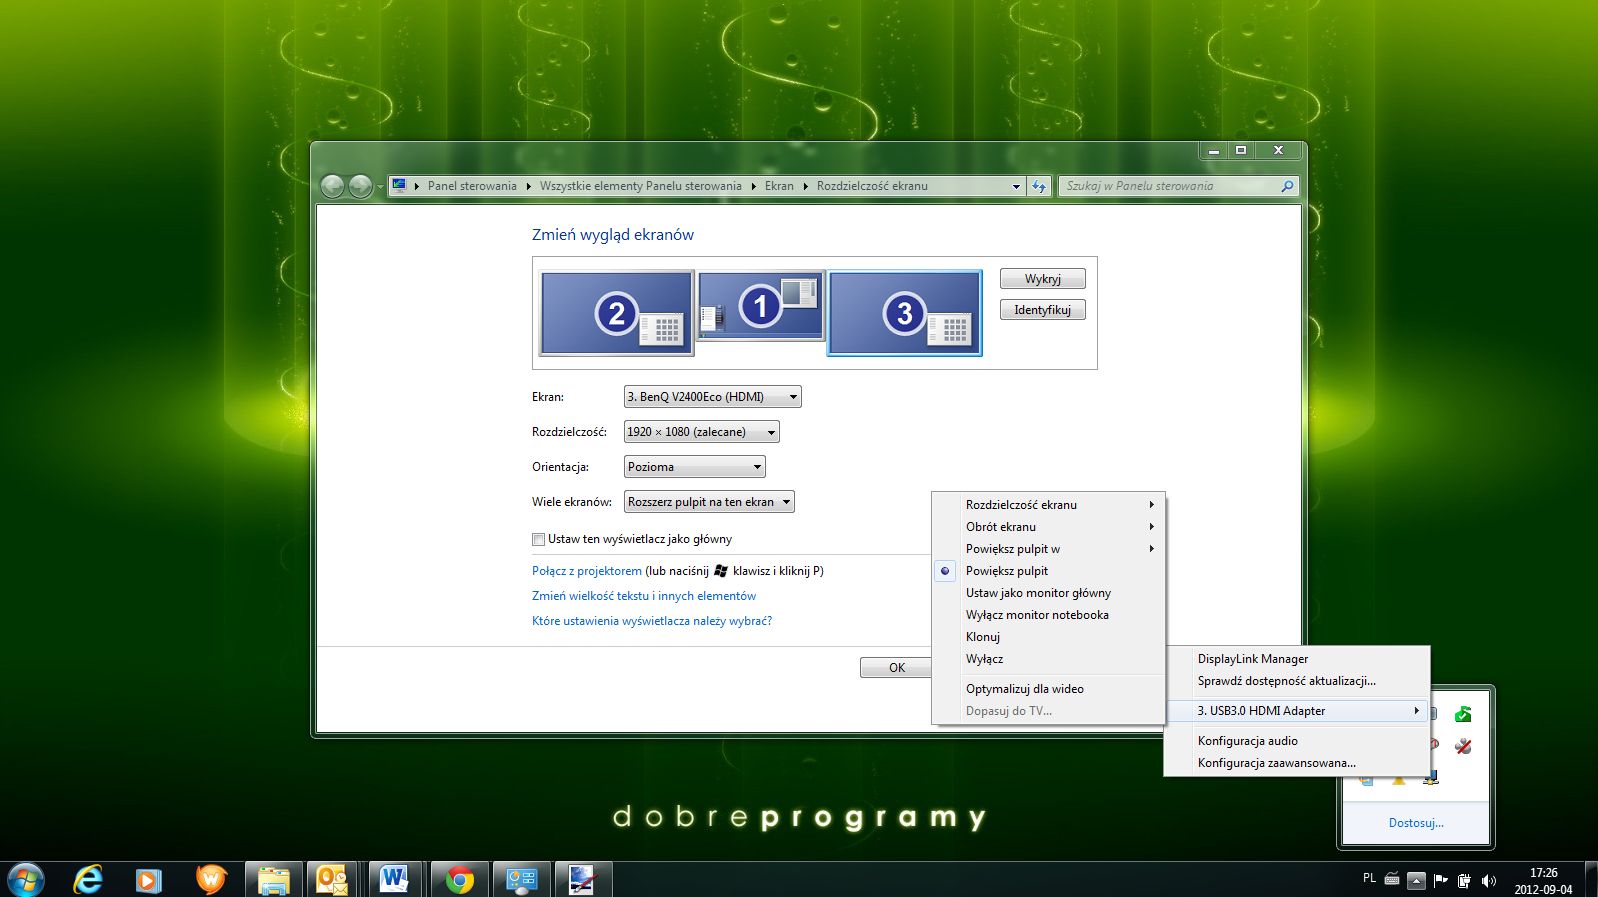The width and height of the screenshot is (1598, 897).
Task: Click the forward arrow in the Control Panel window
Action: (x=360, y=186)
